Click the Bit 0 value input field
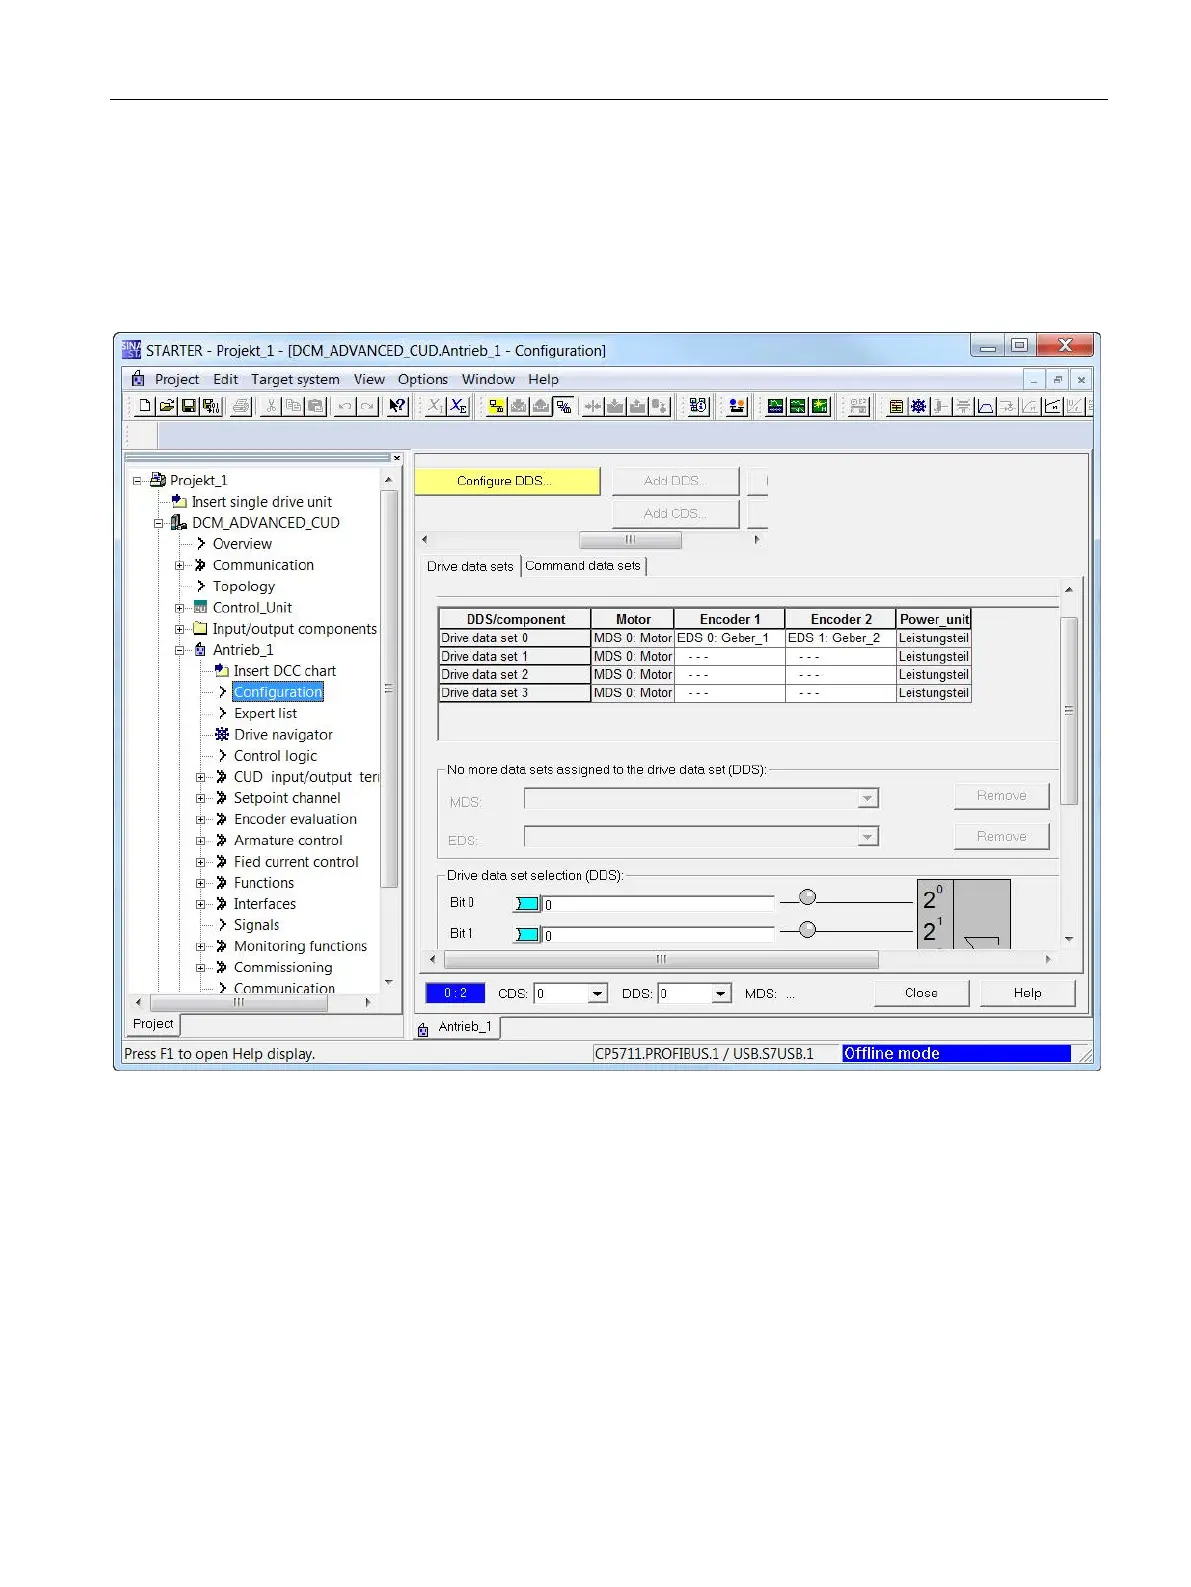1191x1587 pixels. click(658, 904)
